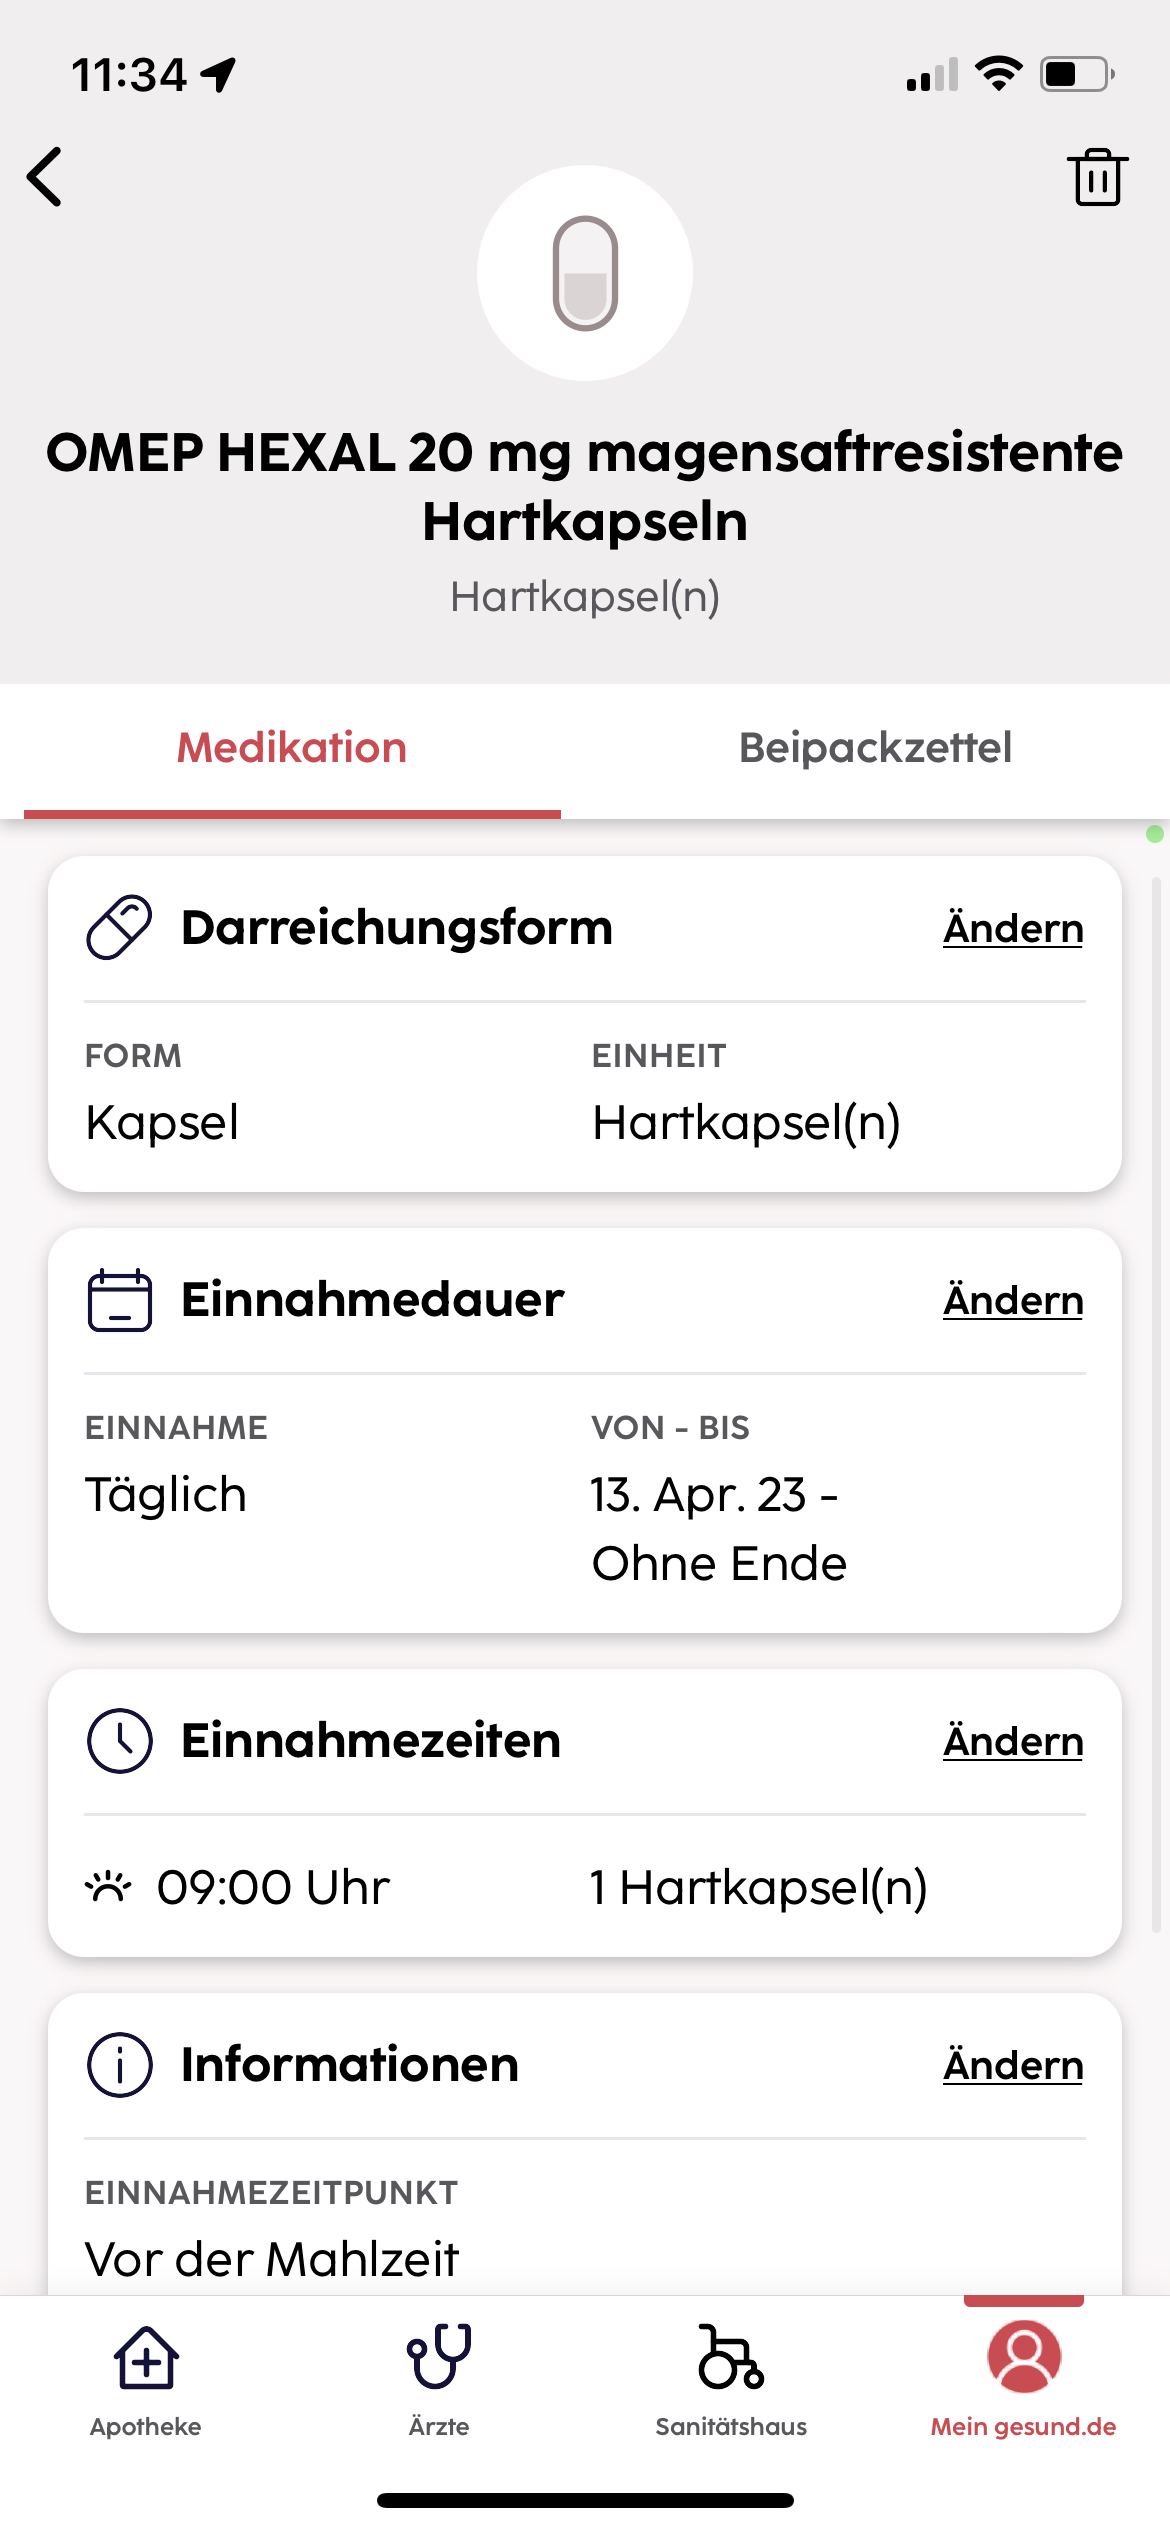The height and width of the screenshot is (2532, 1170).
Task: Tap the 13. Apr. 23 date range
Action: pos(718,1529)
